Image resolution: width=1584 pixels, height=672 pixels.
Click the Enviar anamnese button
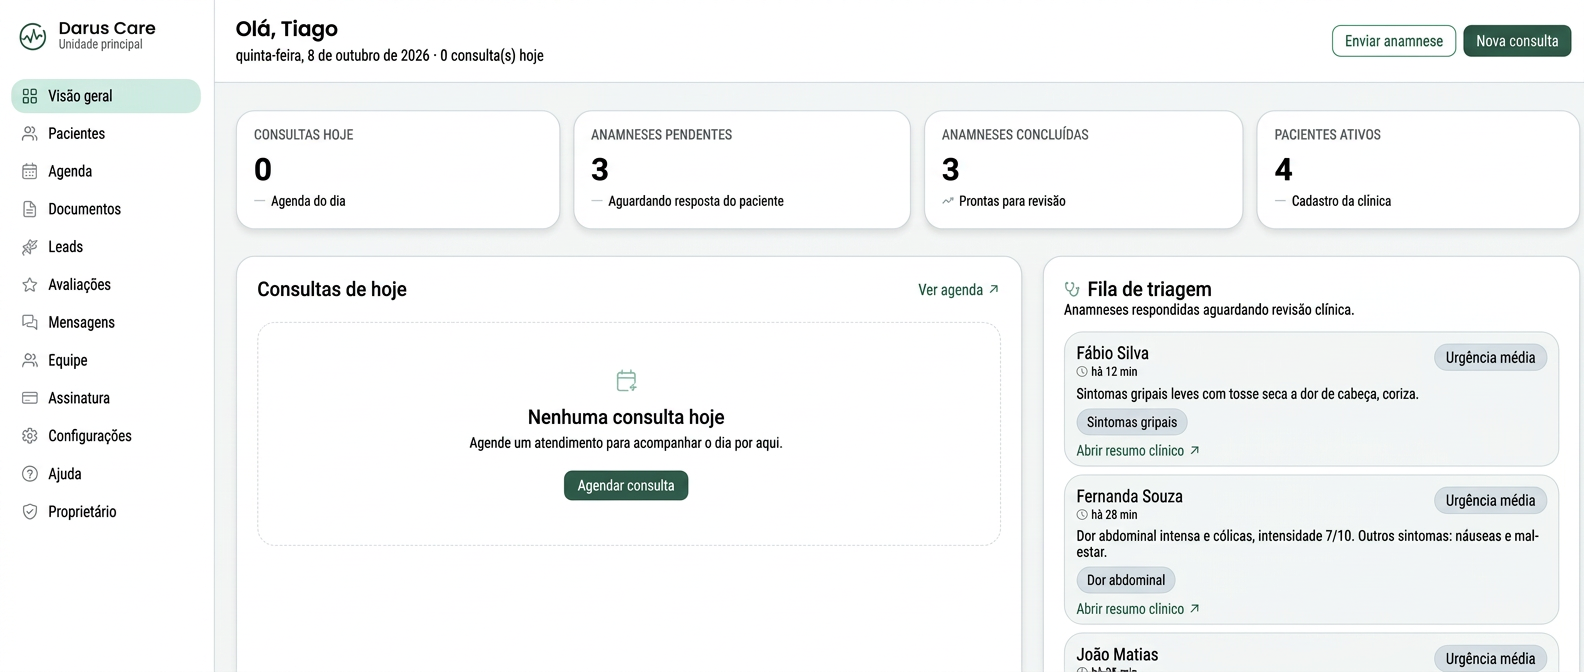pos(1393,41)
